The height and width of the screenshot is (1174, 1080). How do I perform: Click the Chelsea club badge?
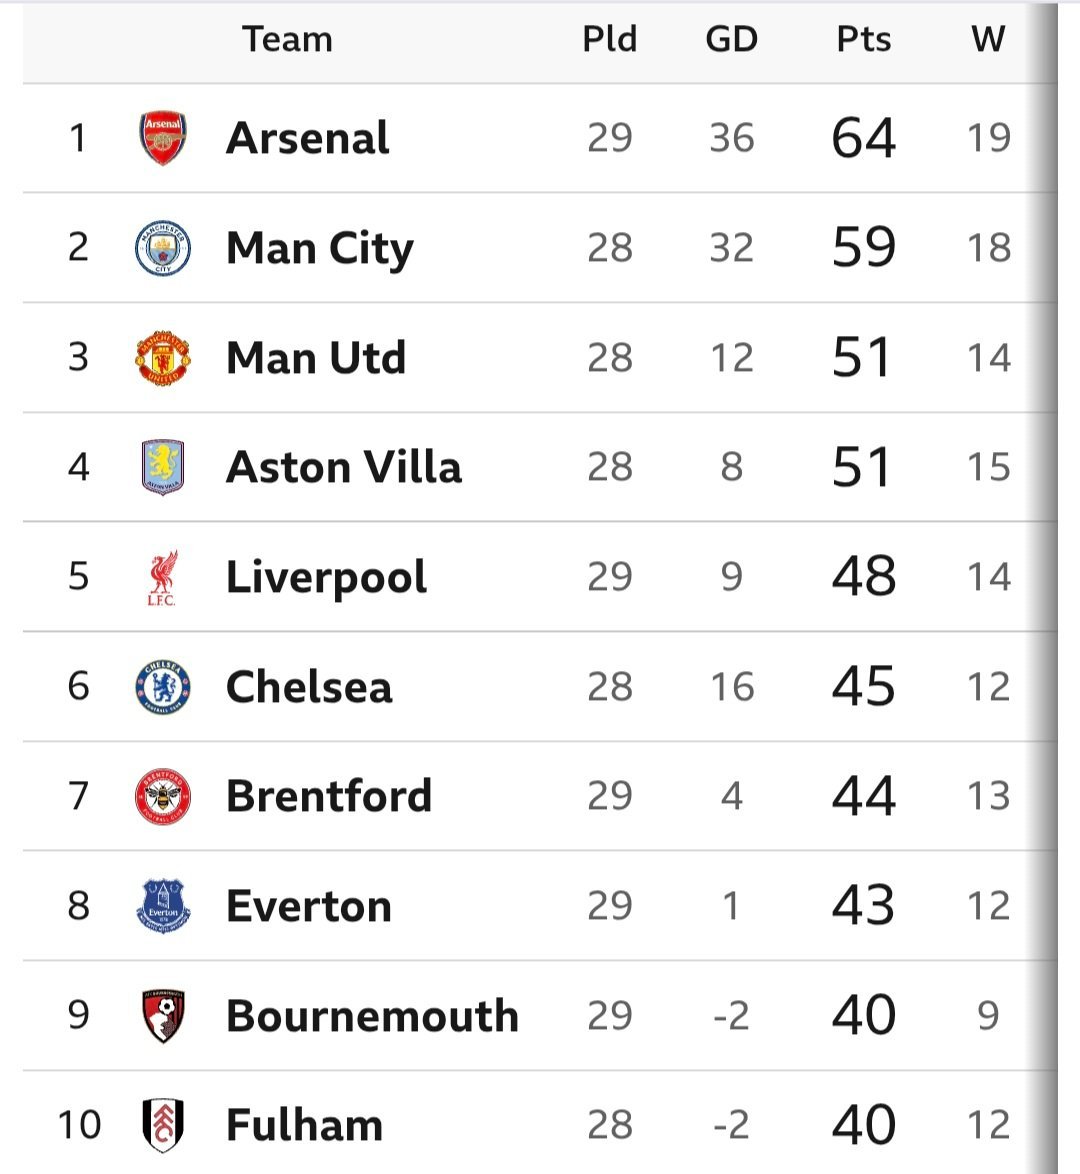tap(162, 687)
